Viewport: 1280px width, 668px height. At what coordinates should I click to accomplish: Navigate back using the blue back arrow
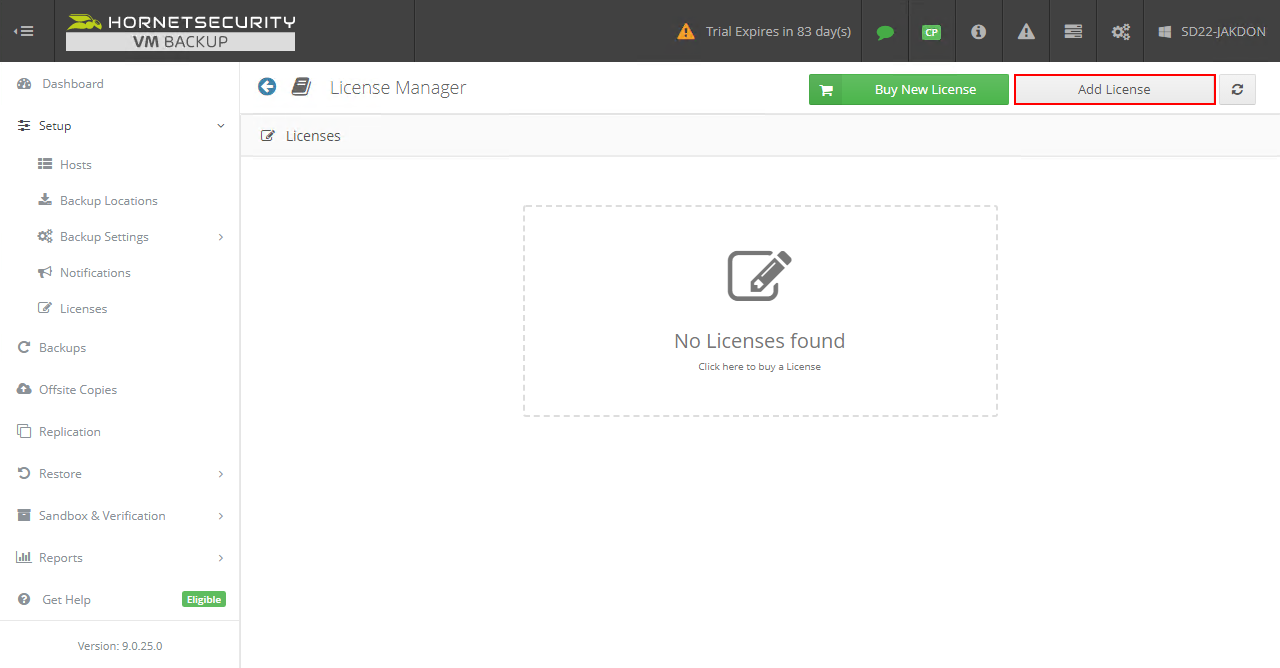(266, 86)
